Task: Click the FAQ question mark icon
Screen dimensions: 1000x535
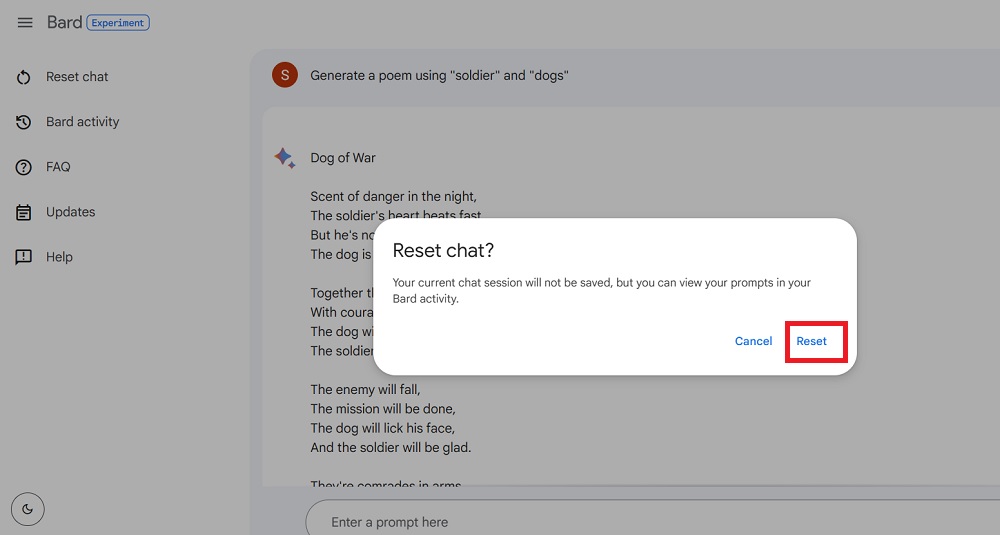Action: point(24,167)
